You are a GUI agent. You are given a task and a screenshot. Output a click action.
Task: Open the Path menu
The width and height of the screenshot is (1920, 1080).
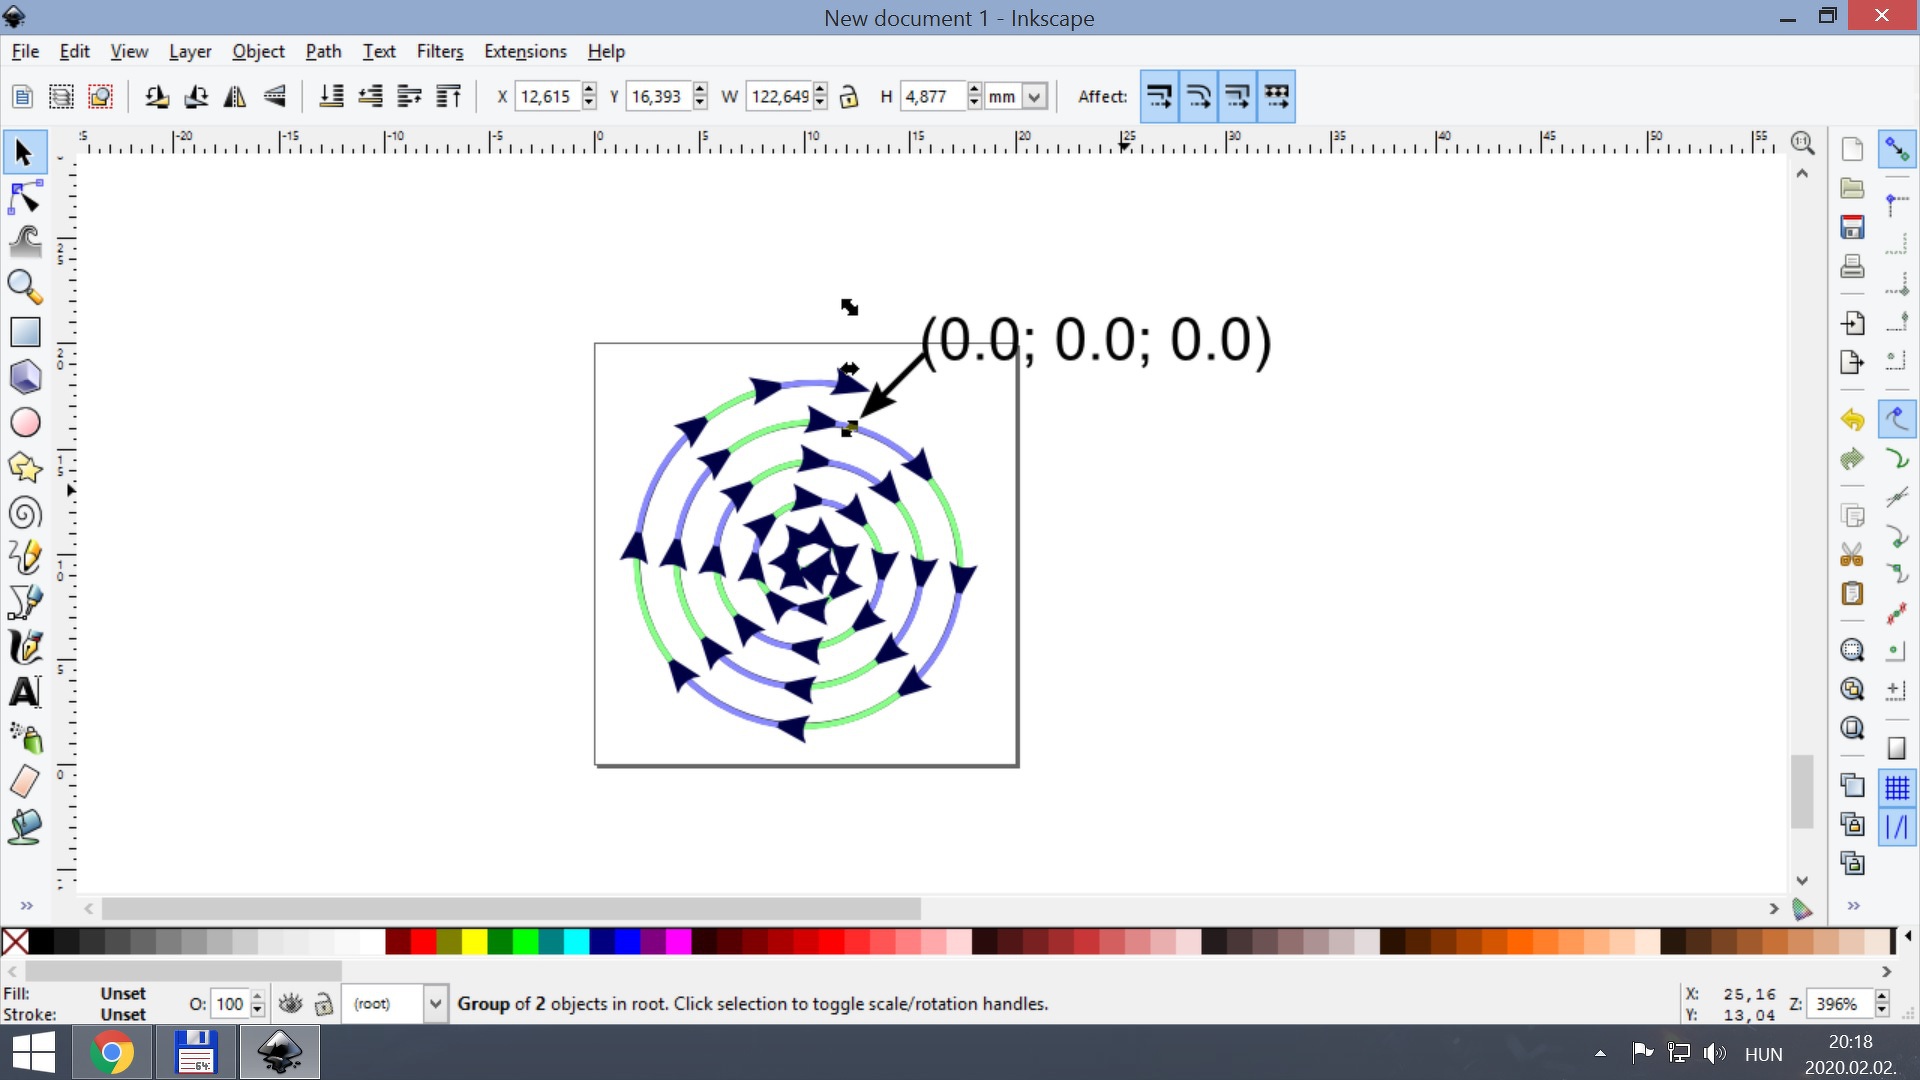coord(323,51)
